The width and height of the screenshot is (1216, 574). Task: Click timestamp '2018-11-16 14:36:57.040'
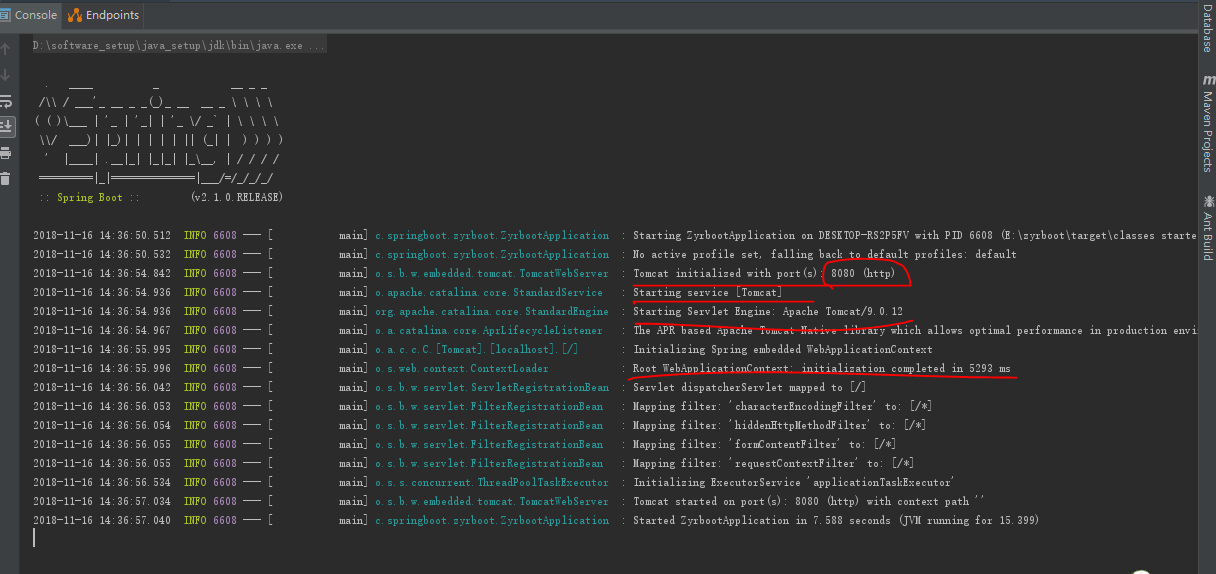[x=102, y=521]
